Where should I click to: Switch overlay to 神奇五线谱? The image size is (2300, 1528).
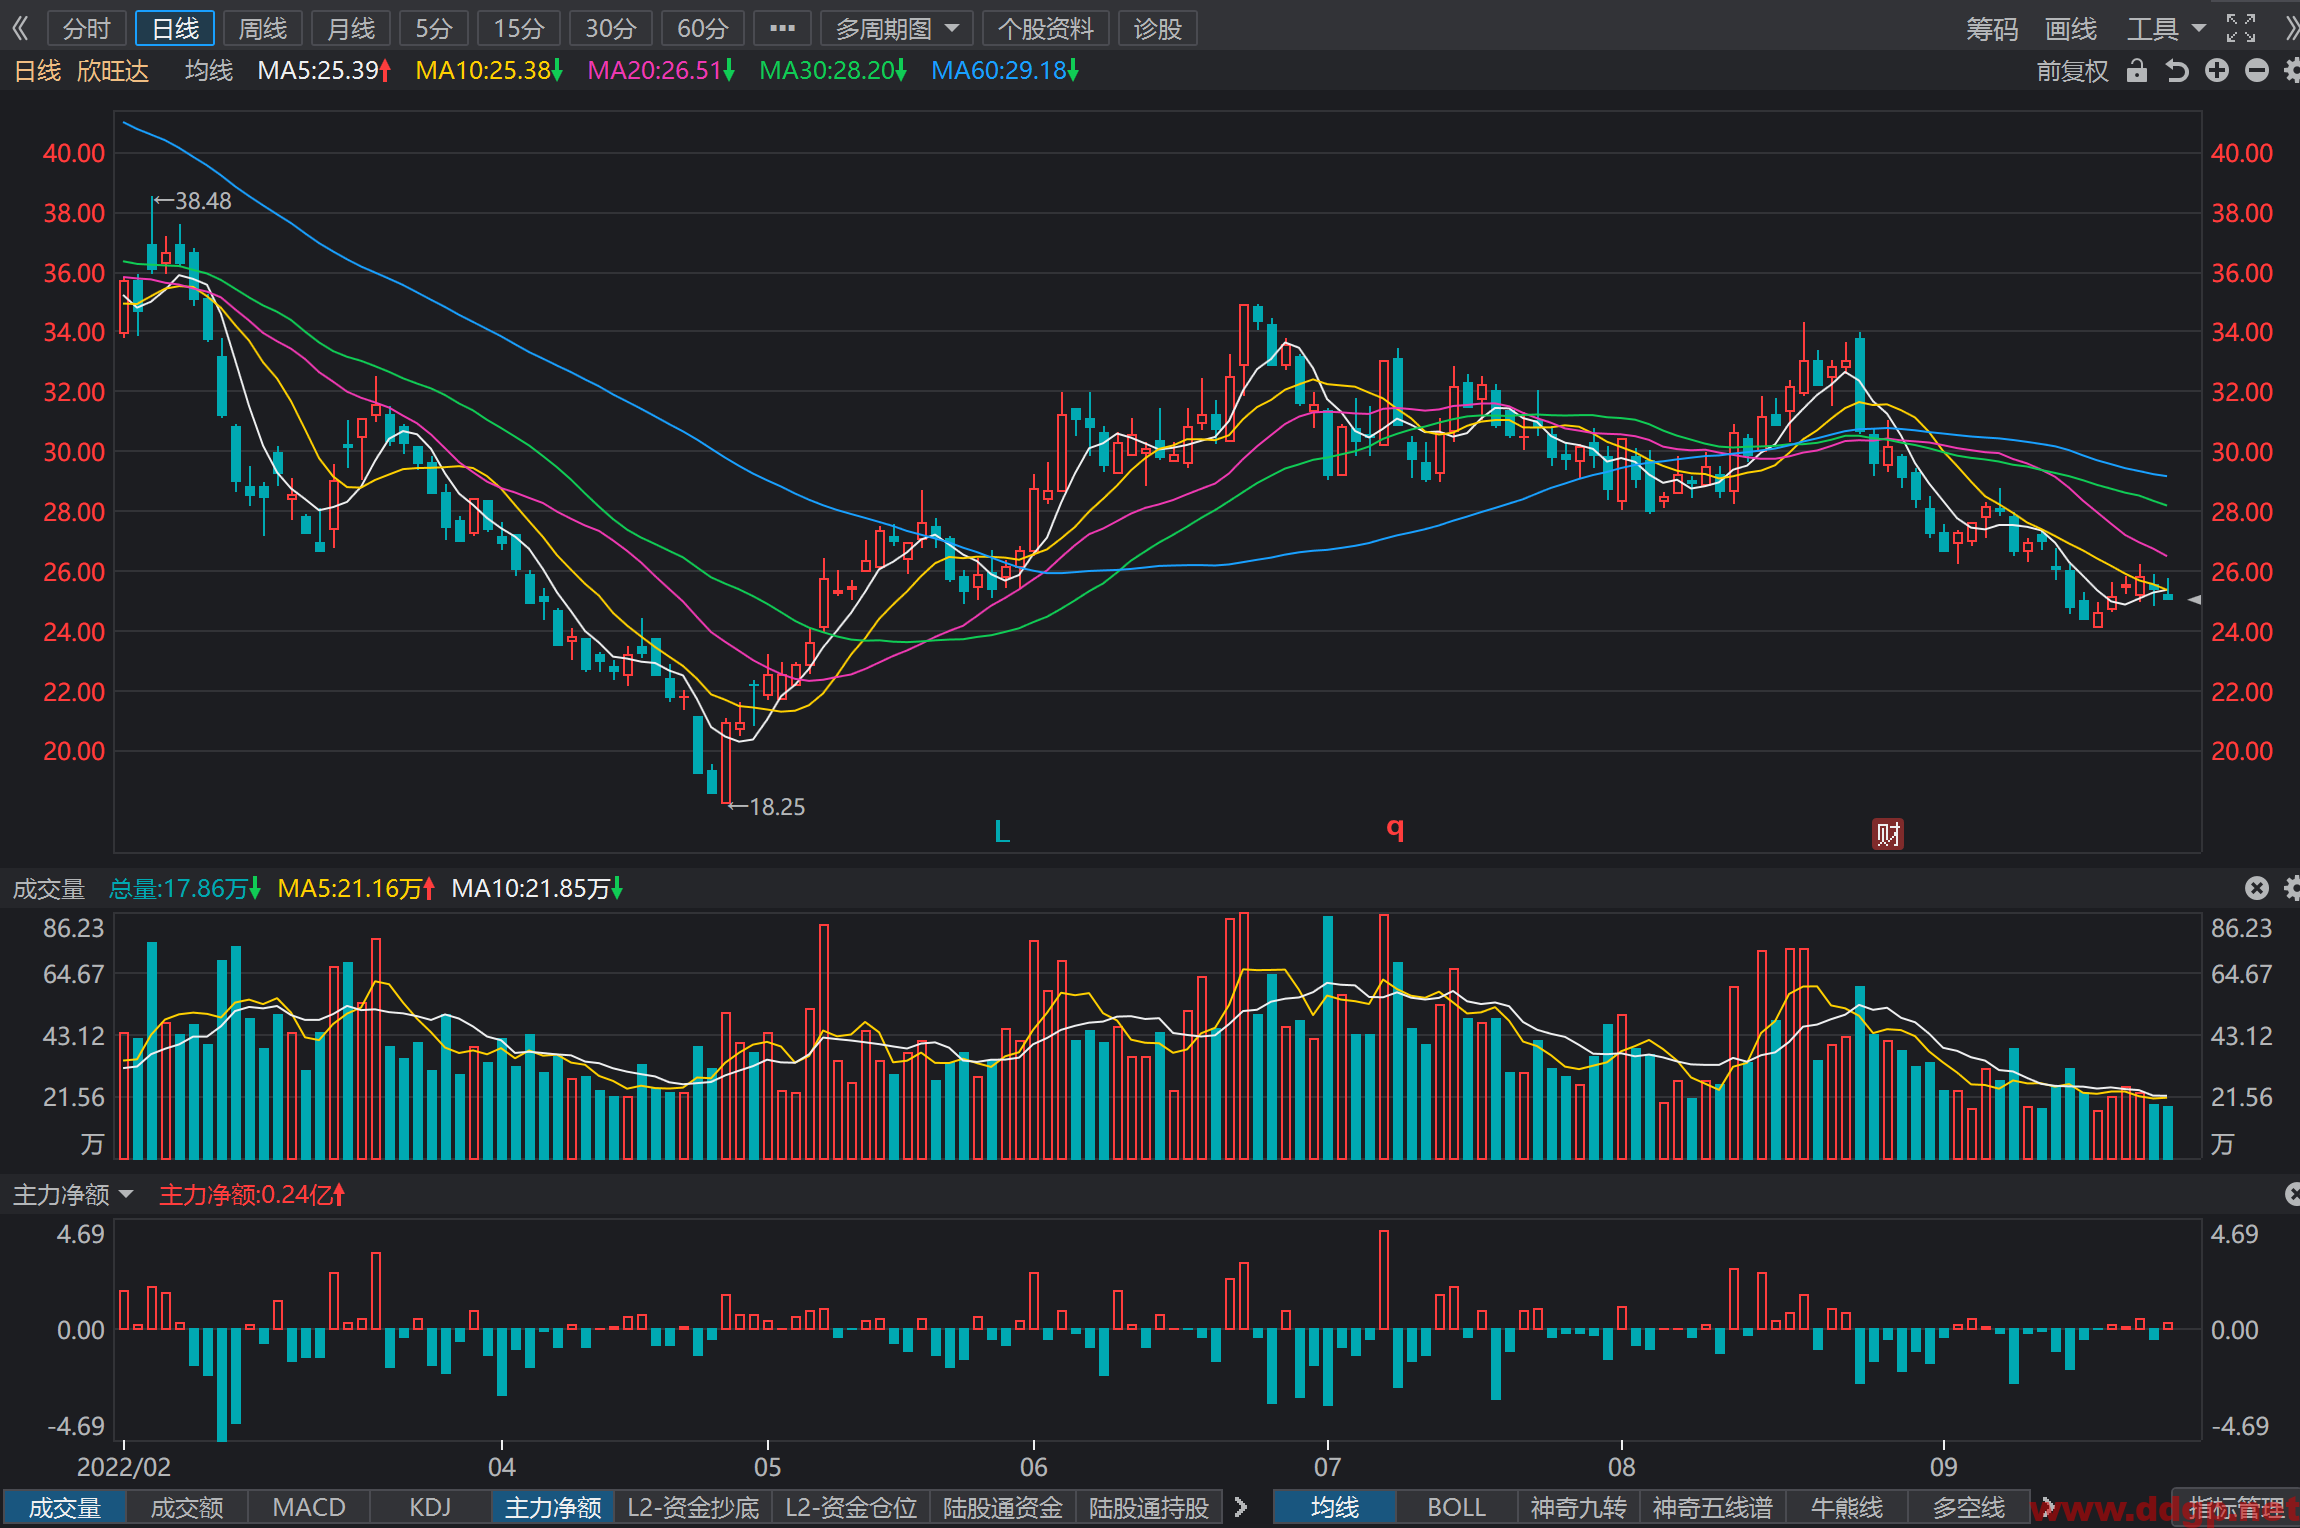[1713, 1507]
